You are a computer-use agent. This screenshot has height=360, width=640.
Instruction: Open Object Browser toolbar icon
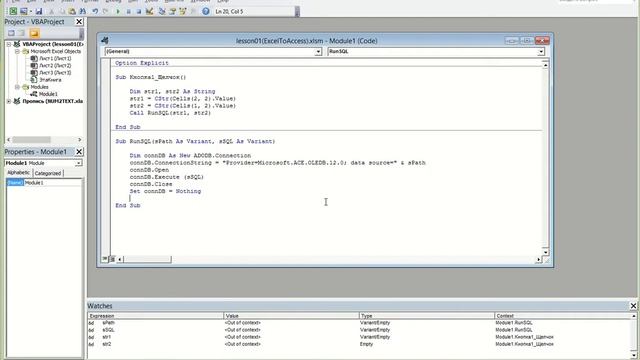coord(182,11)
